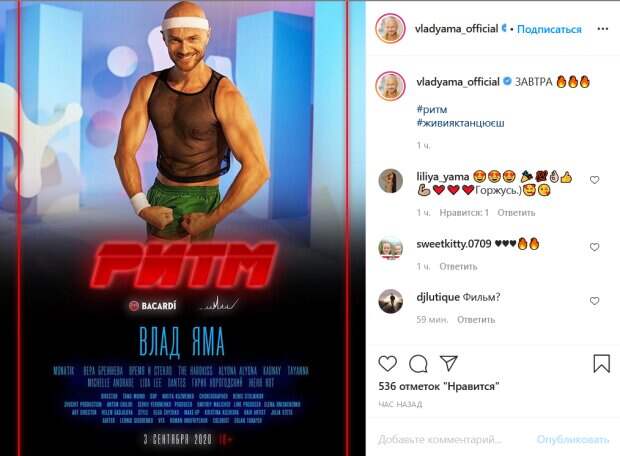This screenshot has height=456, width=620.
Task: Open djlutique's profile avatar
Action: point(391,301)
